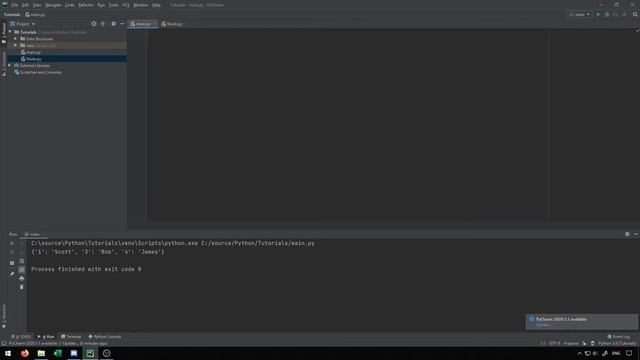Screen dimensions: 640x360
Task: Open the Edit menu
Action: click(x=25, y=5)
